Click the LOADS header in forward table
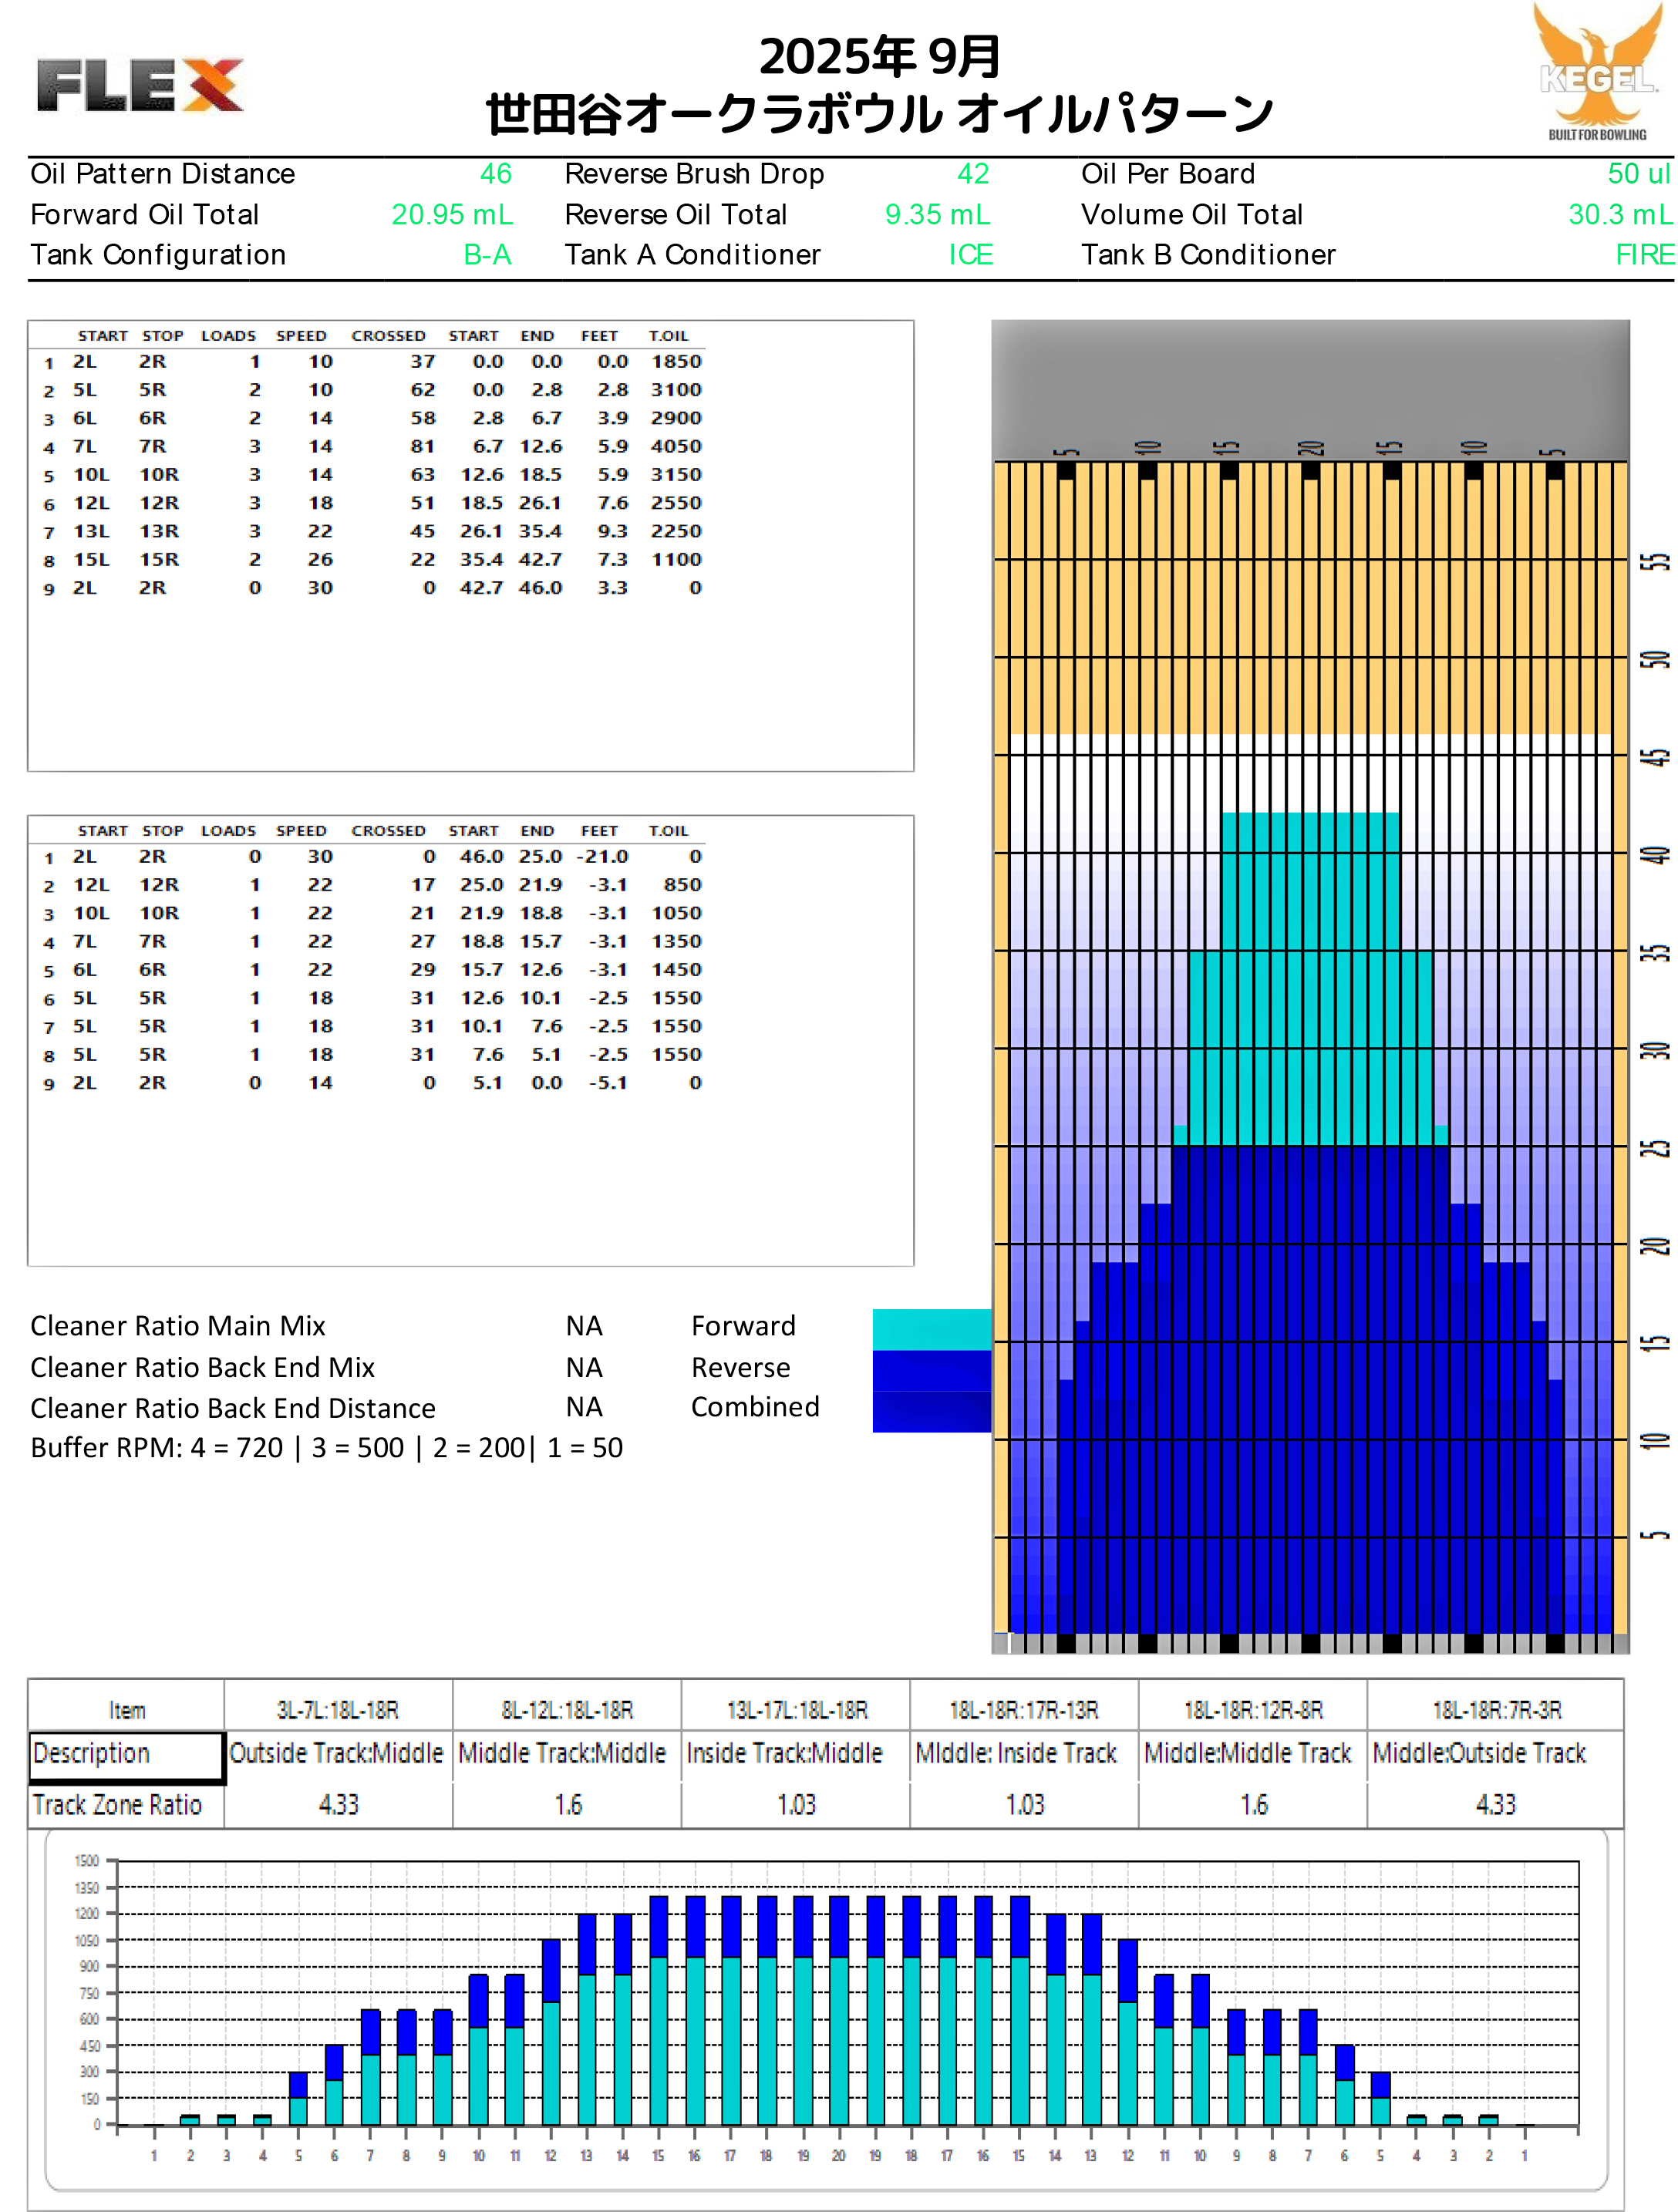Viewport: 1678px width, 2212px height. click(228, 336)
